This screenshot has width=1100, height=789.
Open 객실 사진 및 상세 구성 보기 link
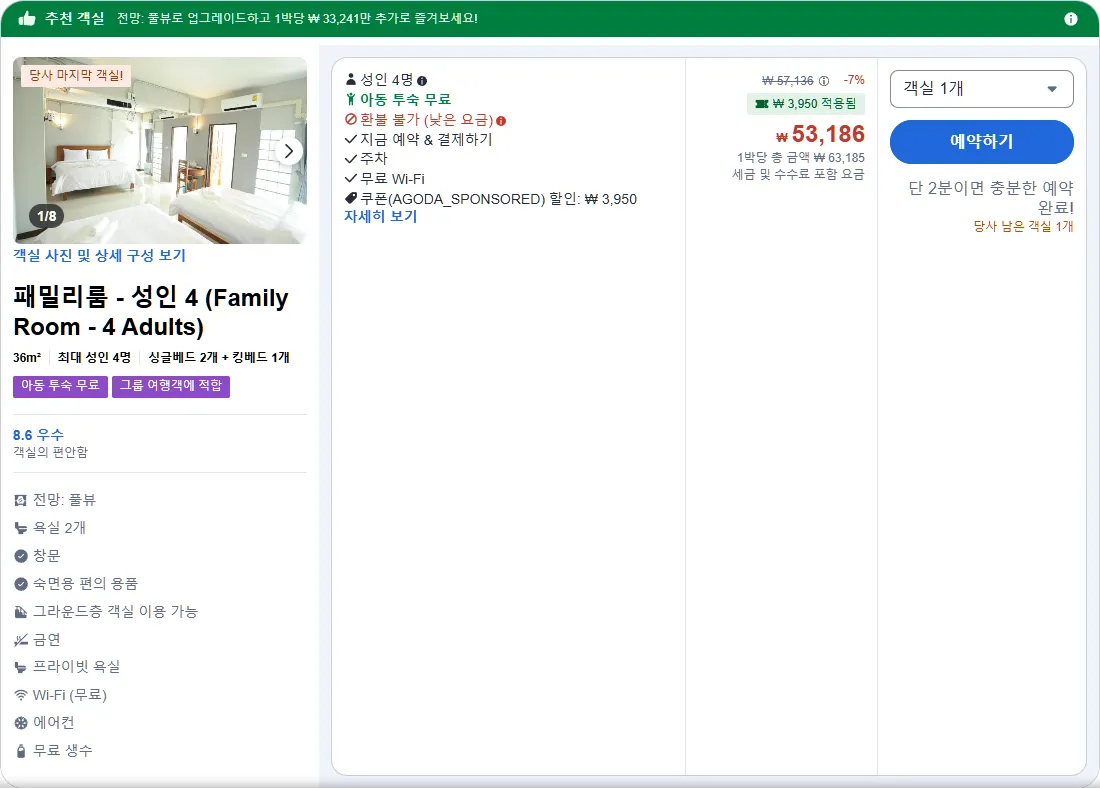click(x=100, y=255)
